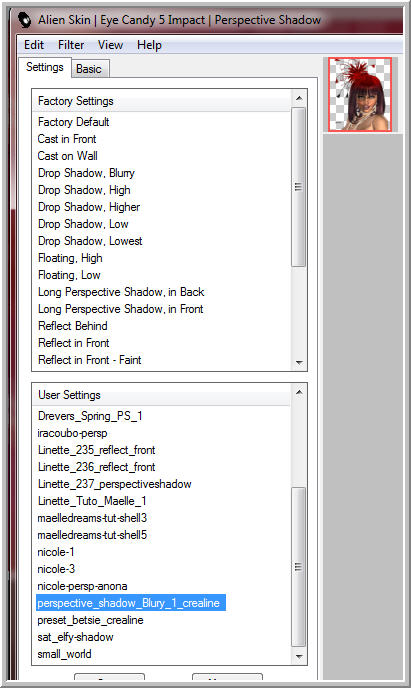Click the preview thumbnail of the red-haired woman

click(x=360, y=94)
